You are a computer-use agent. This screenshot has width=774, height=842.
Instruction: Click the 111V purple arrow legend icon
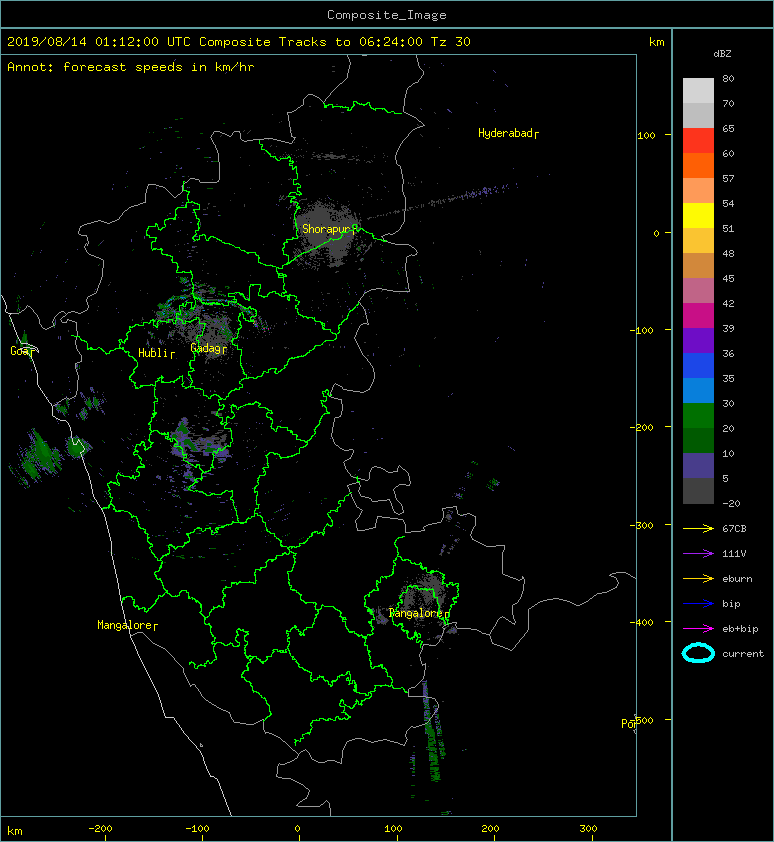click(698, 554)
